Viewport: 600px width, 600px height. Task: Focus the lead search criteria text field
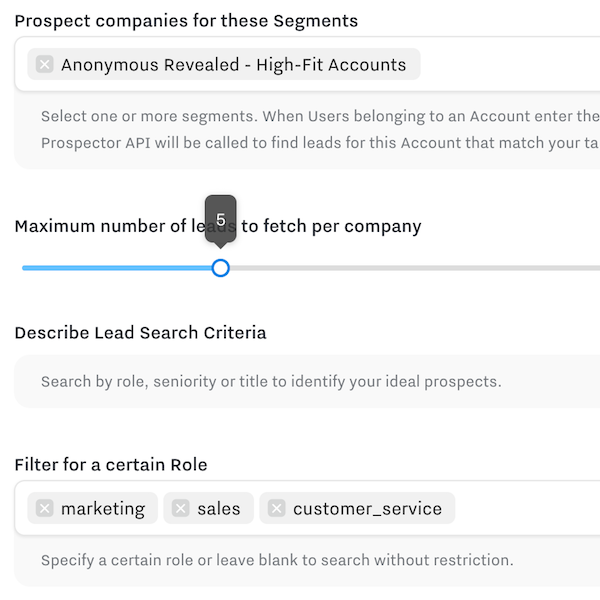[300, 381]
